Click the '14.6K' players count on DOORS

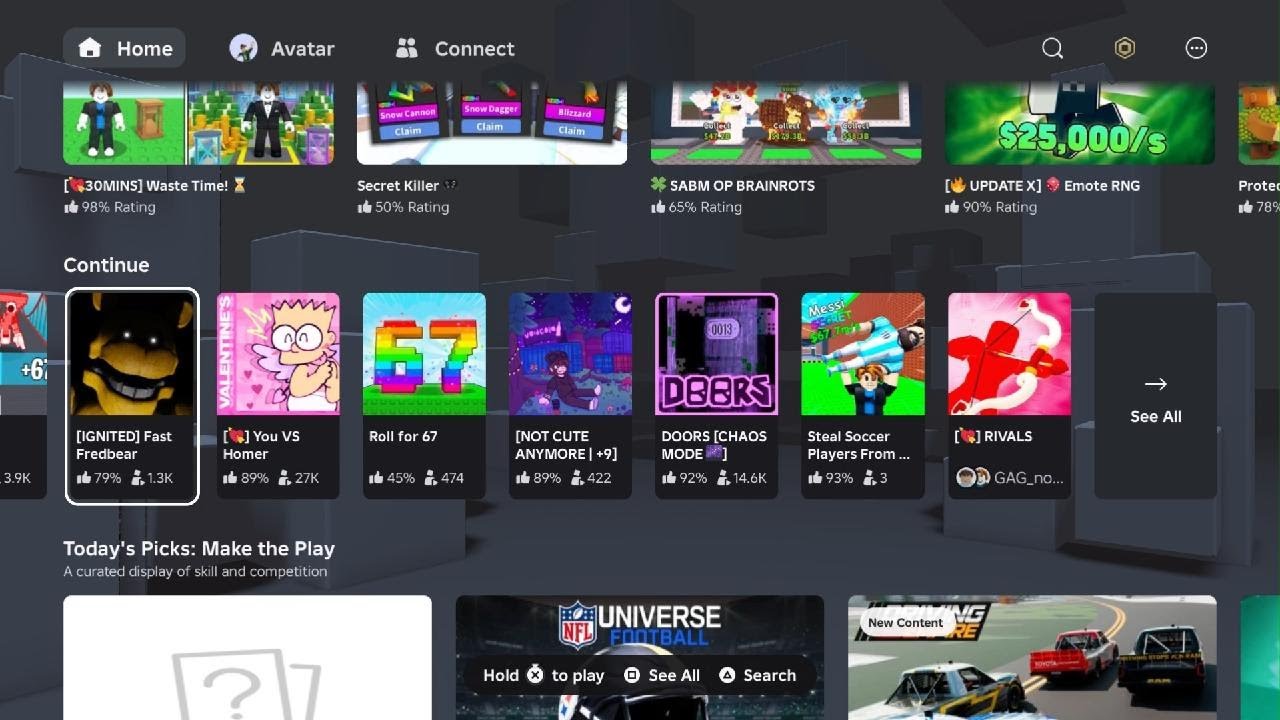[741, 478]
